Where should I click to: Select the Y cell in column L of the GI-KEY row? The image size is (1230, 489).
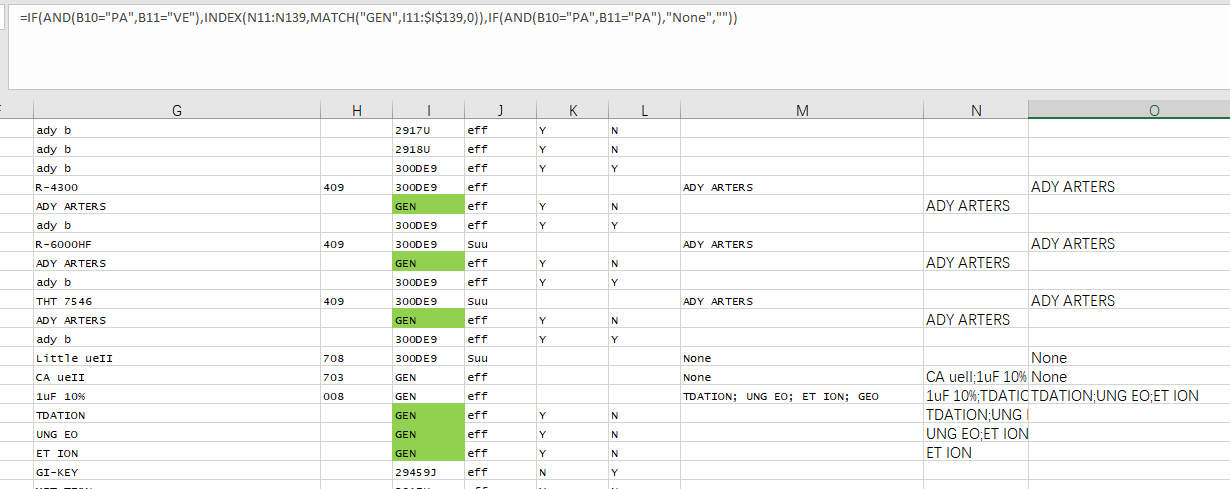[x=645, y=472]
